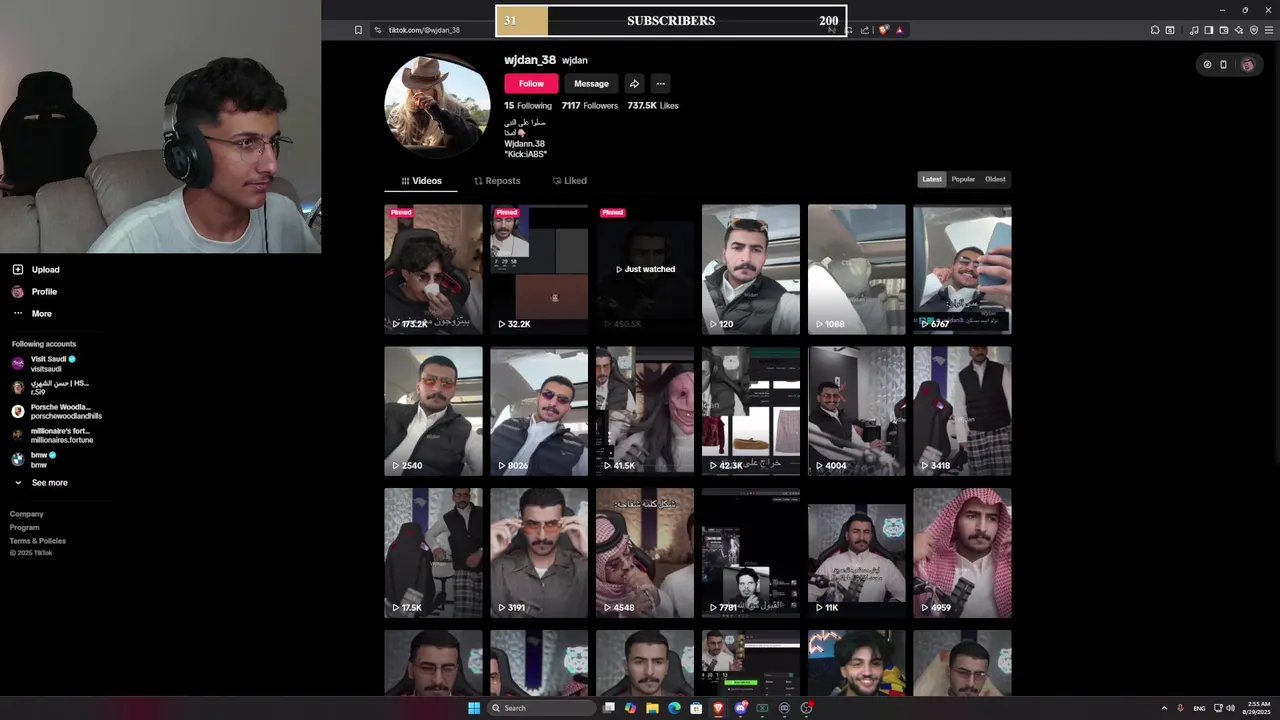
Task: Click the wjdan_38 profile picture
Action: pos(437,104)
